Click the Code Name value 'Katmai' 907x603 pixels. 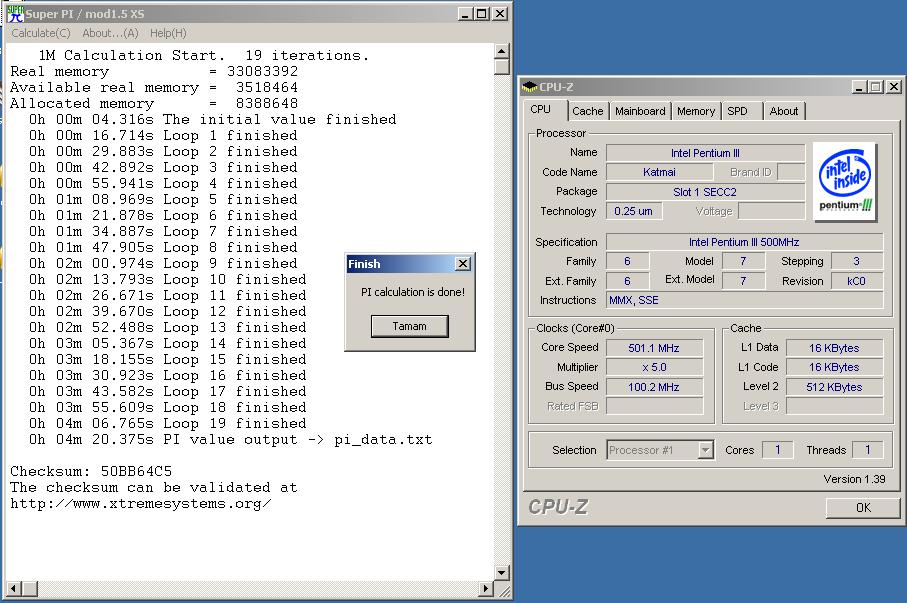pos(659,172)
